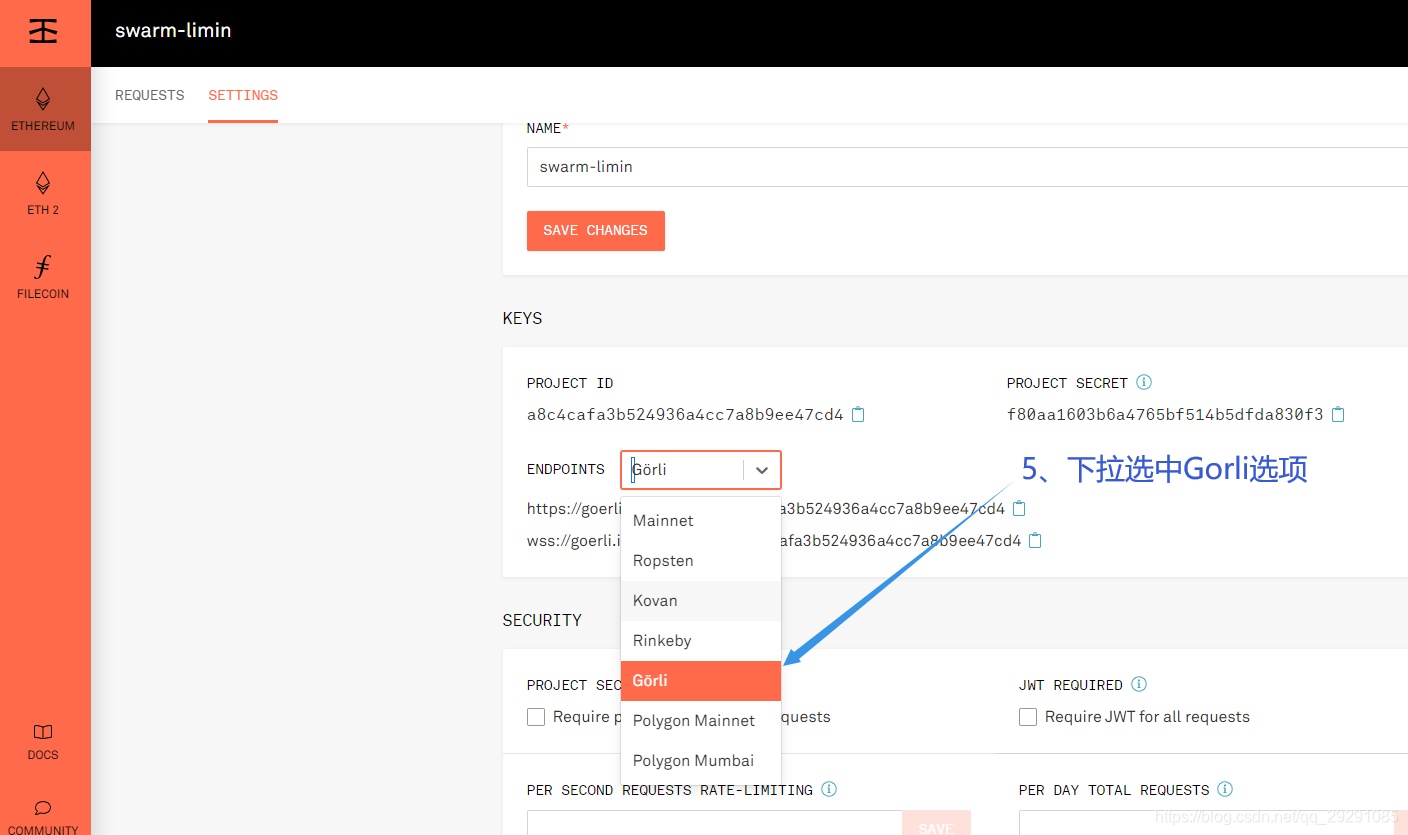Show info about Project Secret
This screenshot has height=835, width=1408.
1144,382
